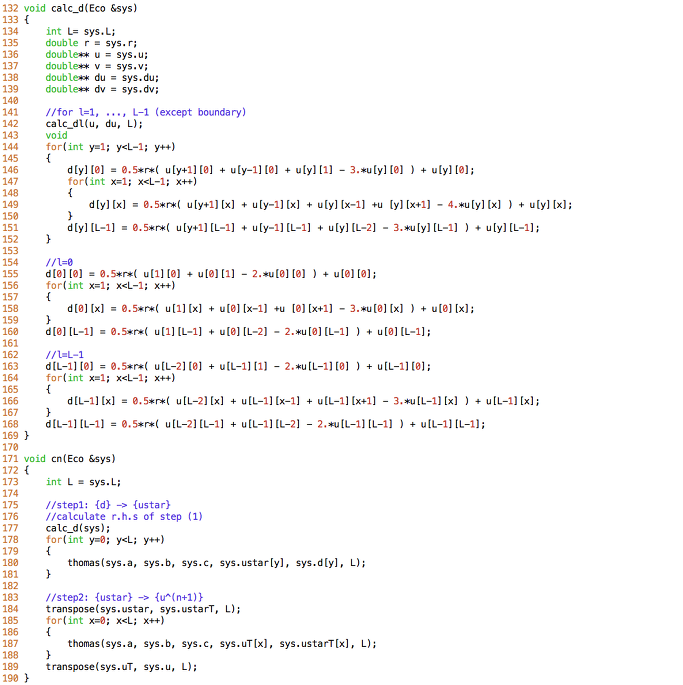Click the 'double** dv = sys.dv;' line

[x=102, y=89]
